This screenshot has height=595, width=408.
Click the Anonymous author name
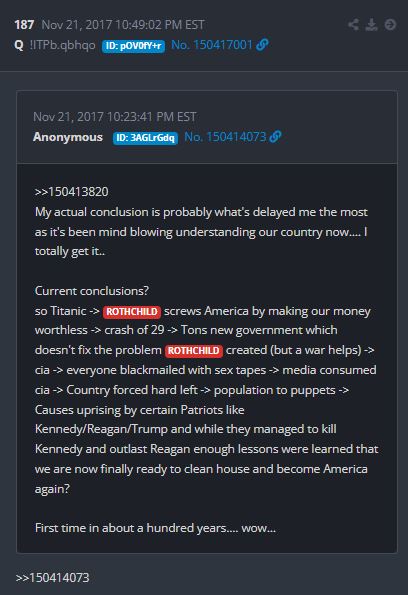[x=68, y=137]
